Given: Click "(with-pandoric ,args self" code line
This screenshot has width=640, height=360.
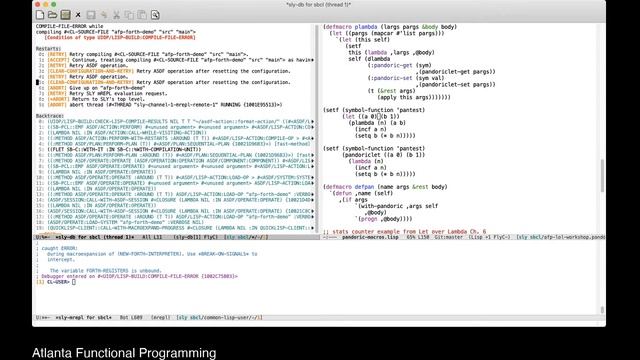Looking at the screenshot, I should click(x=398, y=206).
